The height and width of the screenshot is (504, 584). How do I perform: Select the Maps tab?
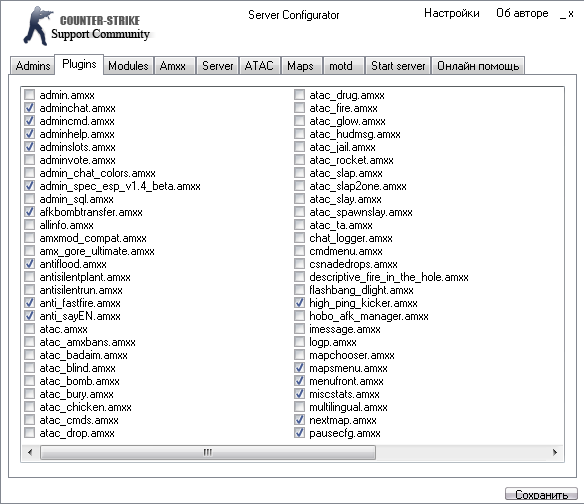[300, 66]
